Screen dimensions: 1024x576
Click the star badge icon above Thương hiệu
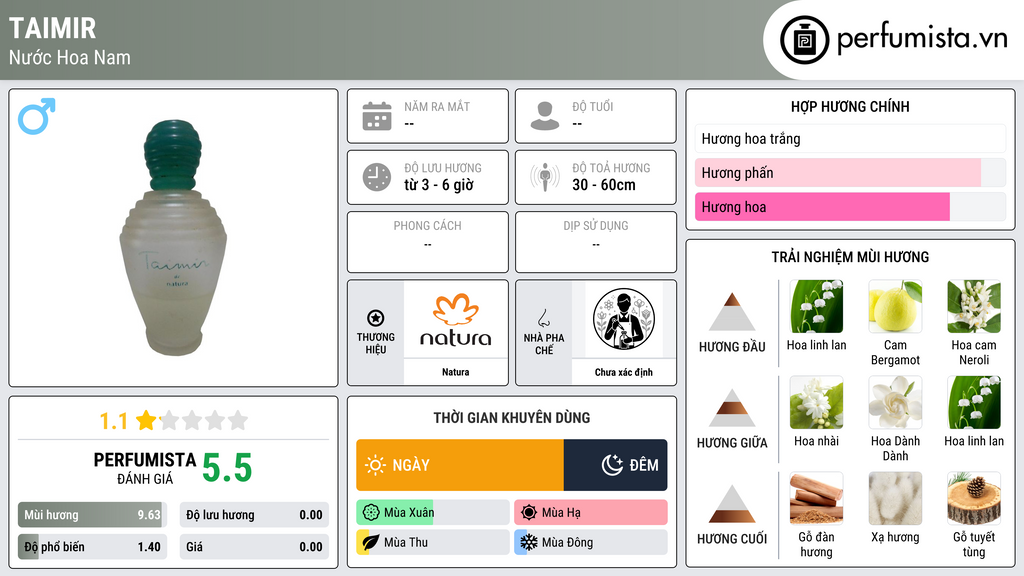point(376,318)
